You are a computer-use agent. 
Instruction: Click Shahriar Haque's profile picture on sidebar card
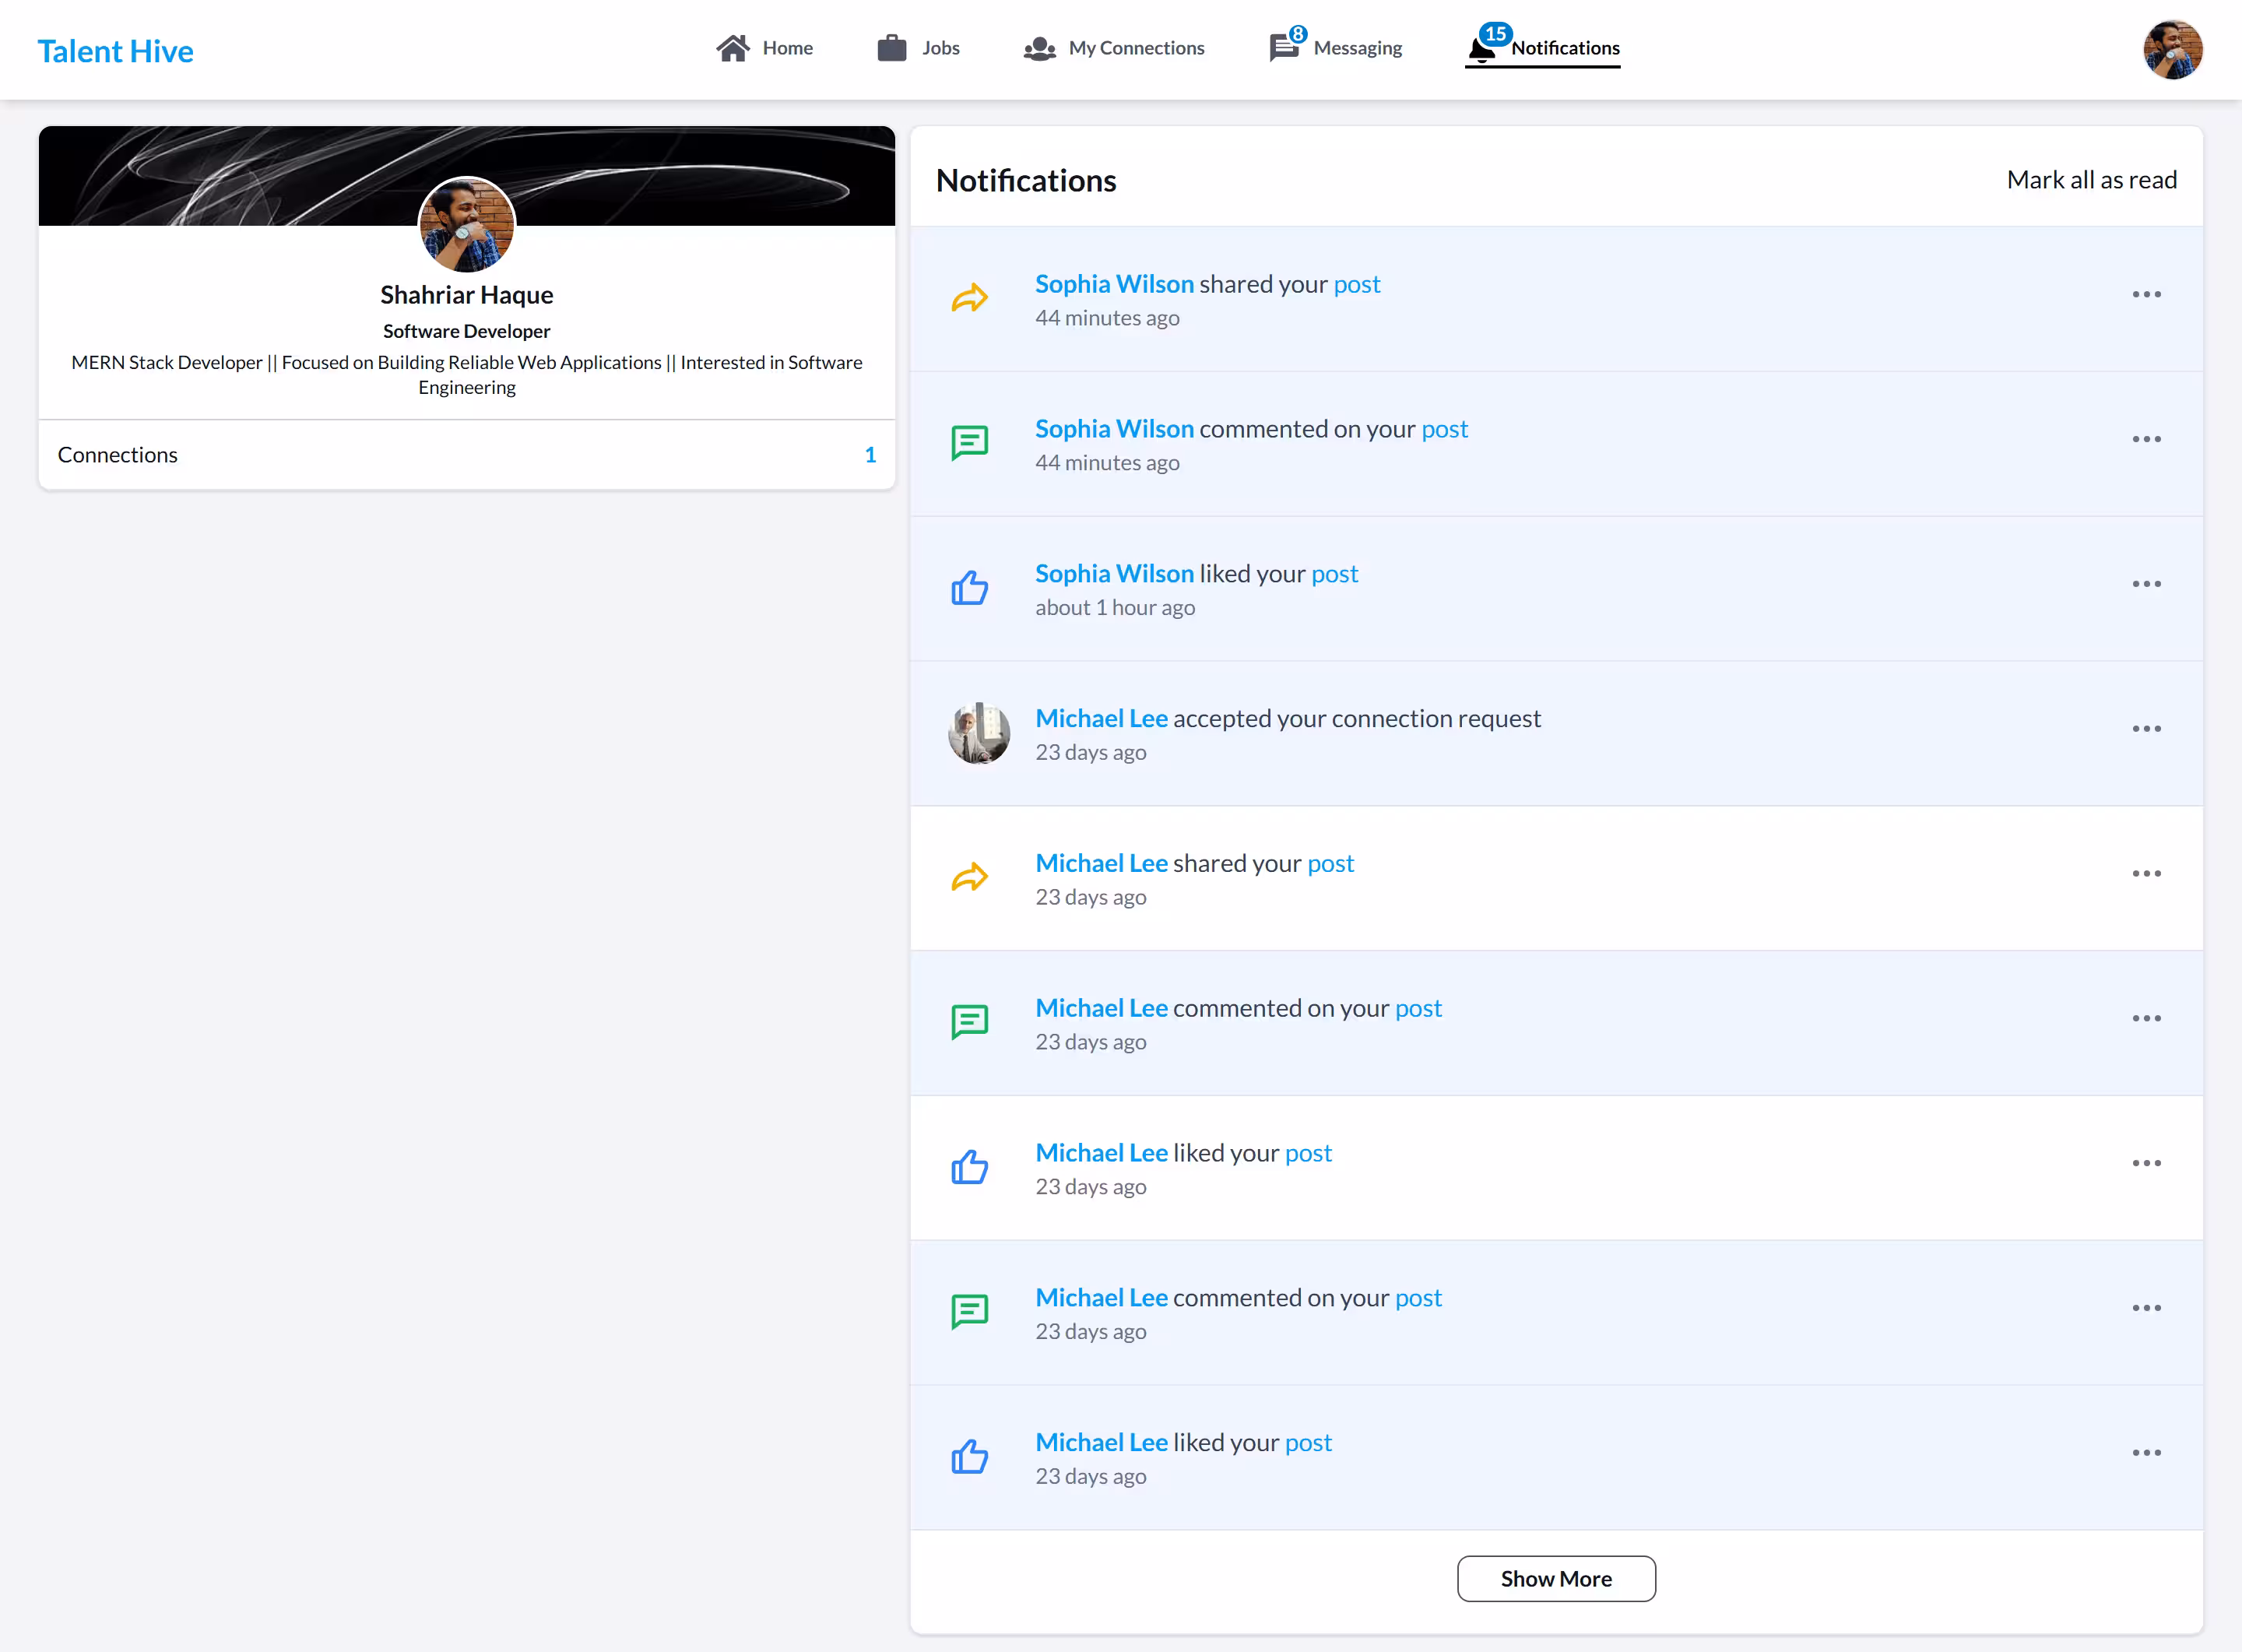point(466,224)
